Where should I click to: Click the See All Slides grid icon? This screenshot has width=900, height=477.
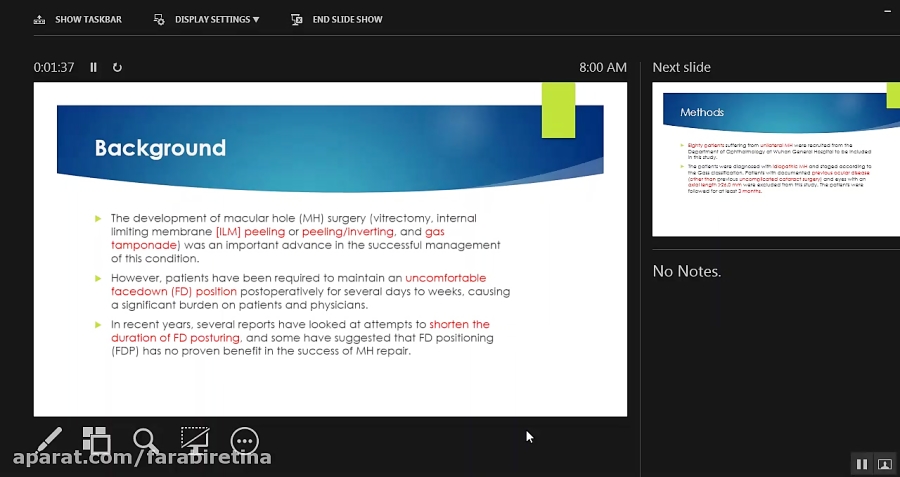pyautogui.click(x=96, y=440)
